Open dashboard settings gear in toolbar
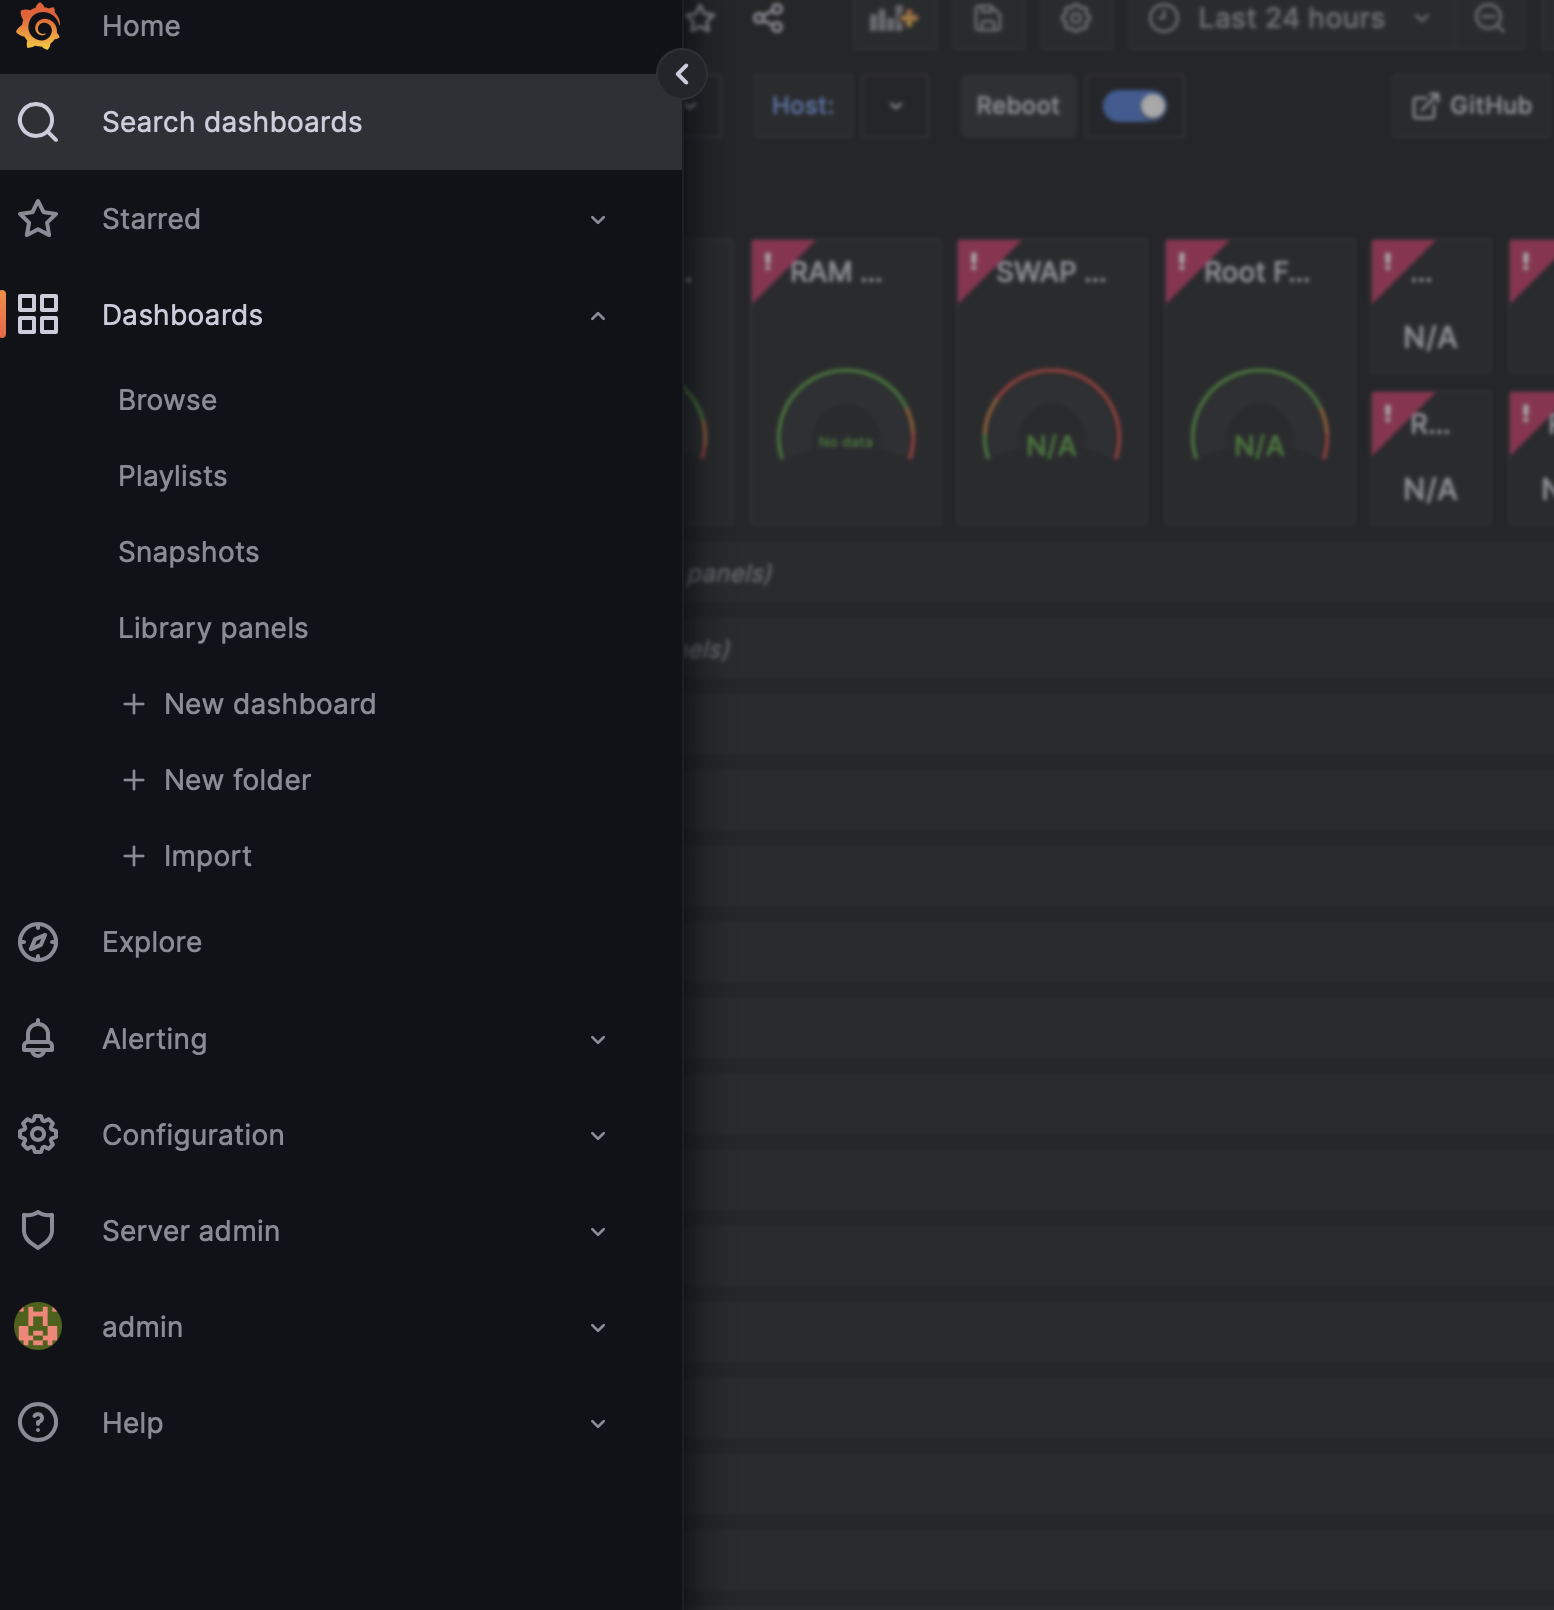The width and height of the screenshot is (1554, 1610). pyautogui.click(x=1076, y=18)
